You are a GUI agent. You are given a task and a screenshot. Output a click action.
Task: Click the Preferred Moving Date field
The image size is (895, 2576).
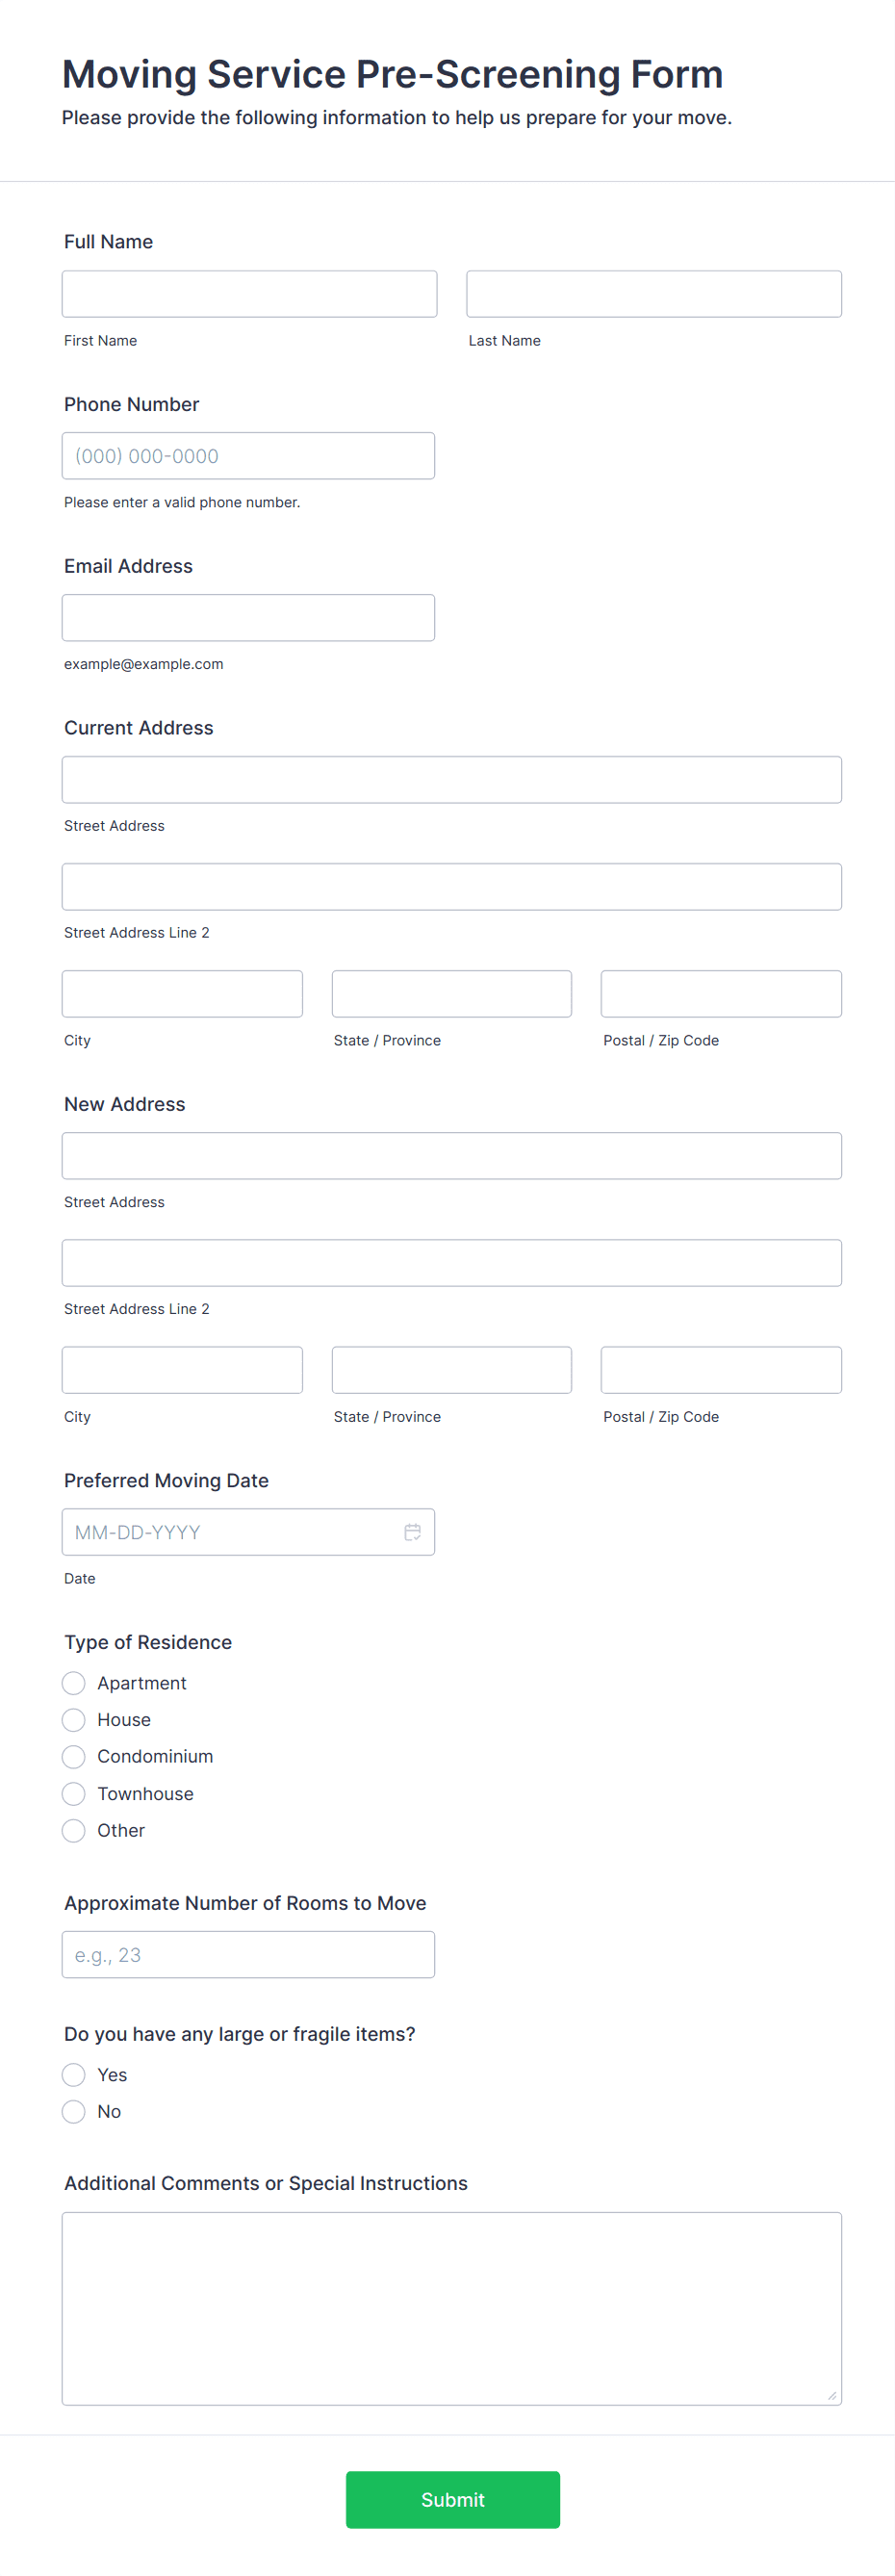coord(230,1532)
